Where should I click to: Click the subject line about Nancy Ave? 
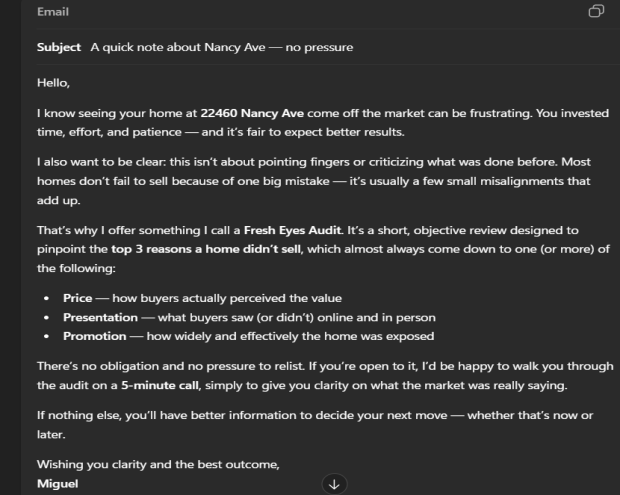[221, 48]
